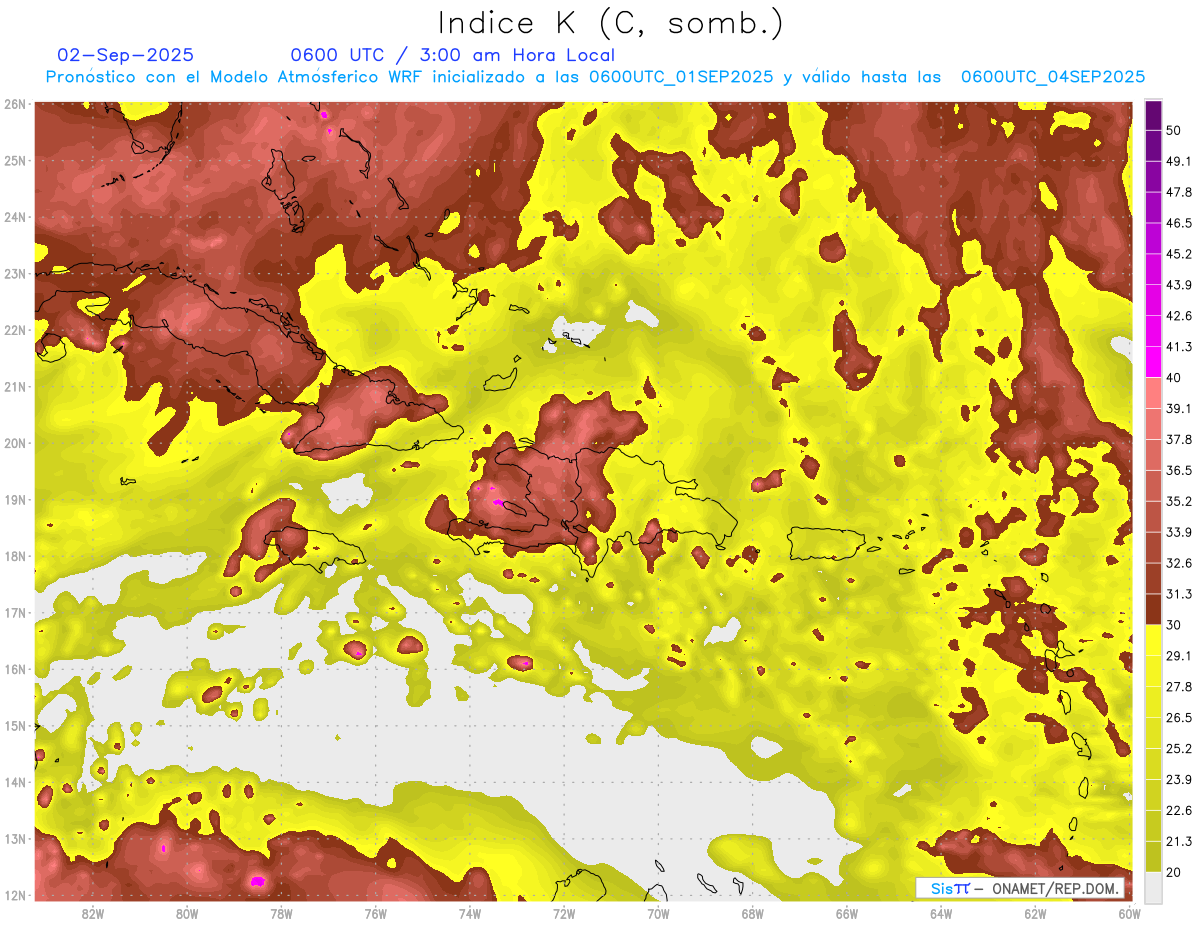Viewport: 1200px width, 927px height.
Task: Select colorbar label '37.8'
Action: tap(1178, 439)
